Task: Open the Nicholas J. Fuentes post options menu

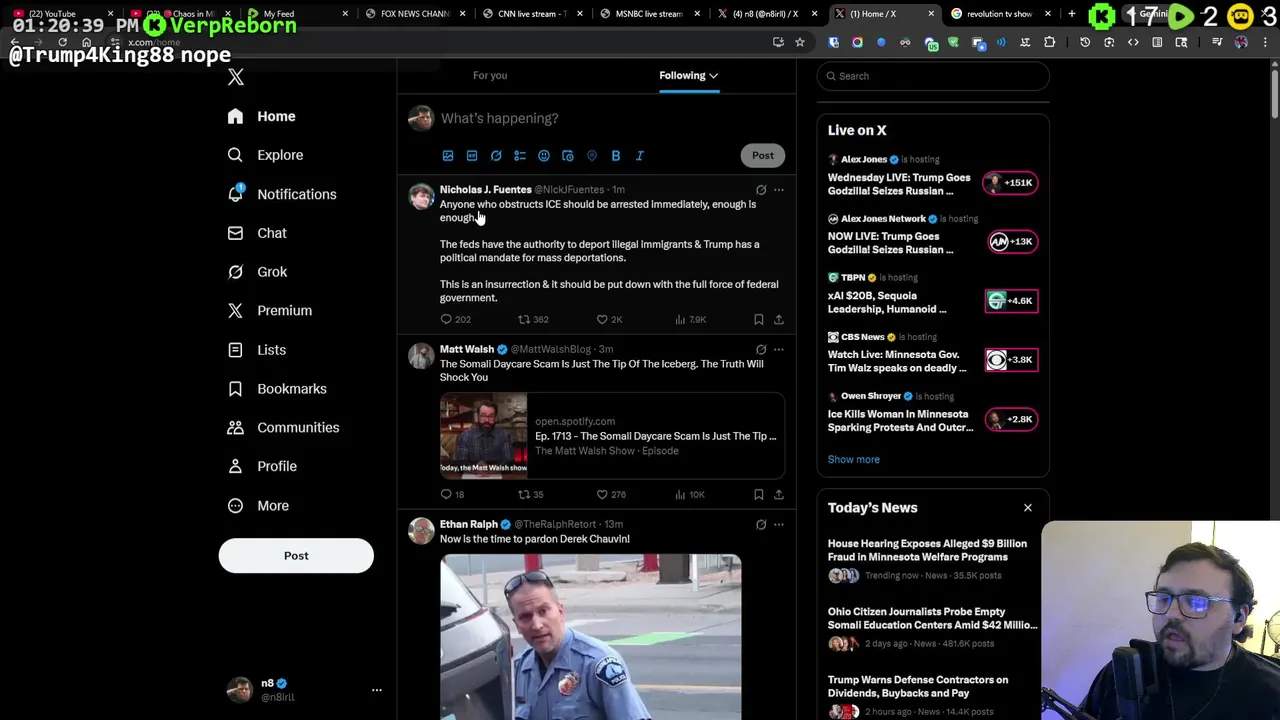Action: pyautogui.click(x=779, y=190)
